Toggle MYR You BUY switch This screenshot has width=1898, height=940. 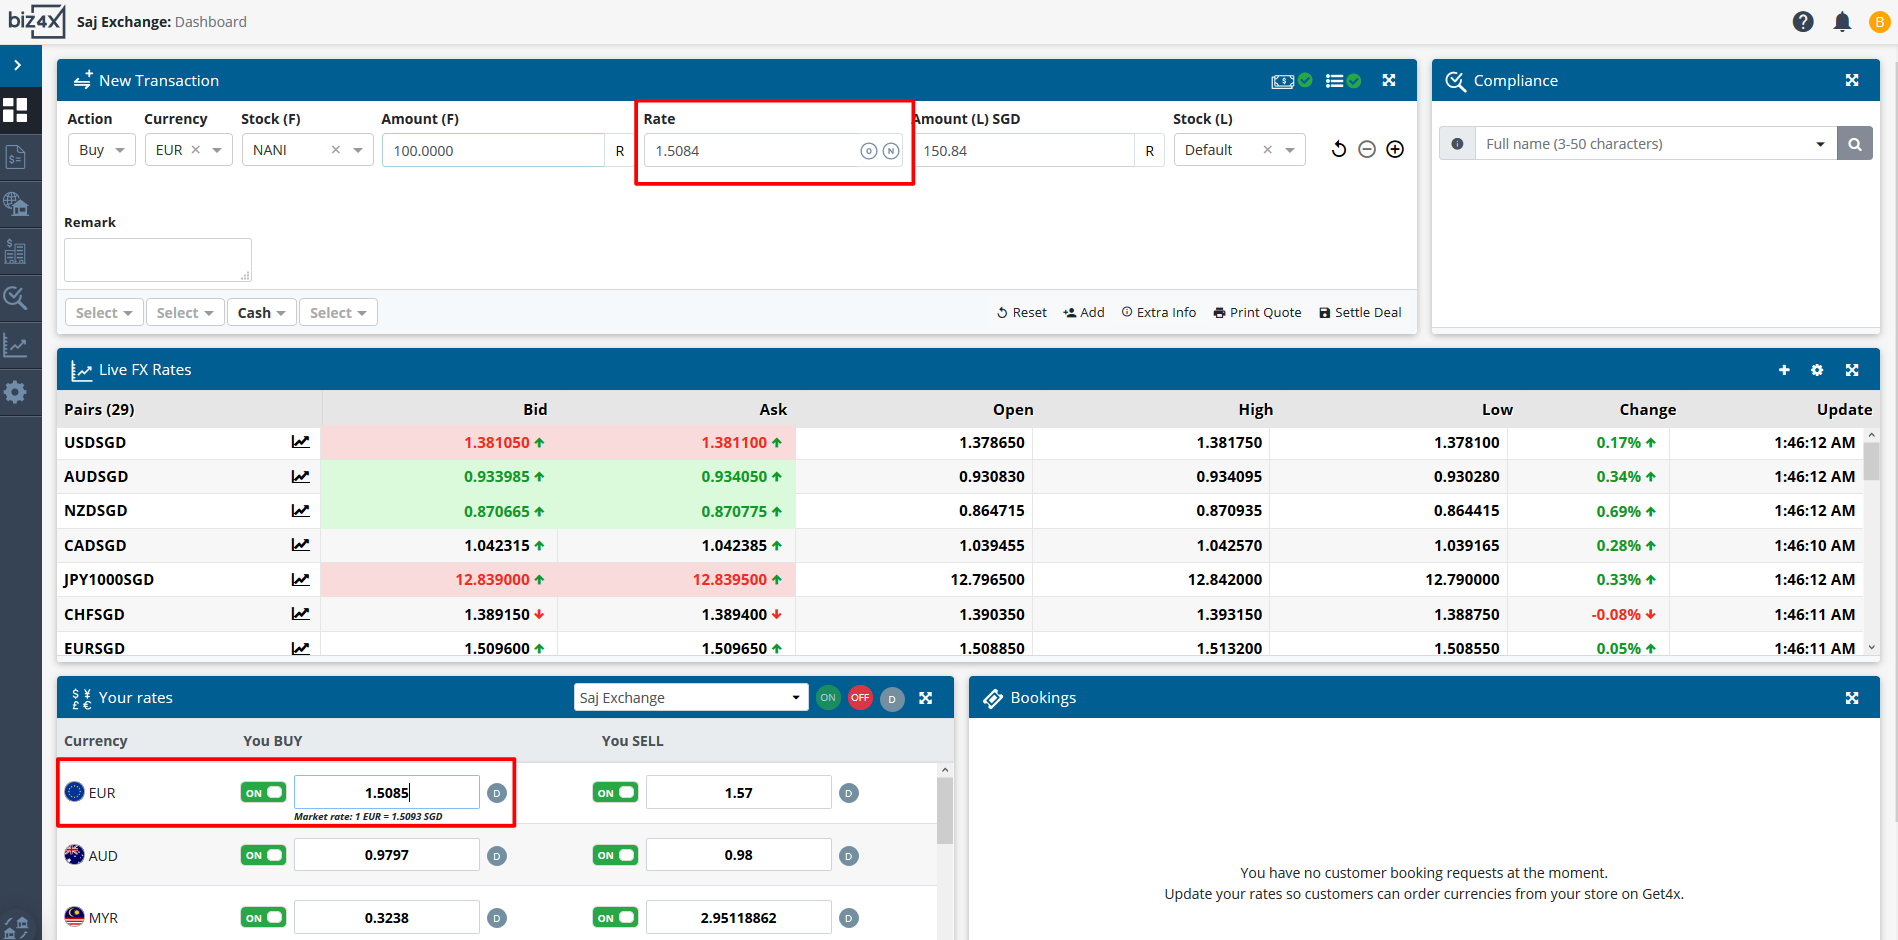pos(263,917)
